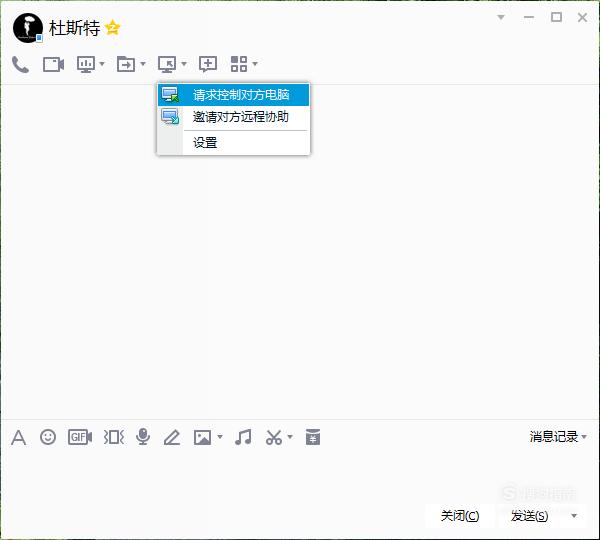Expand the send file options arrow
Viewport: 600px width, 540px height.
(x=143, y=64)
